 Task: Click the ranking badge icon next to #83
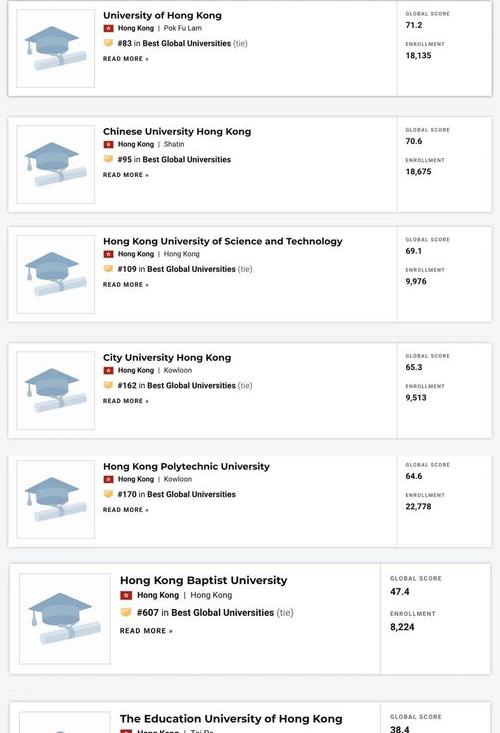tap(108, 43)
